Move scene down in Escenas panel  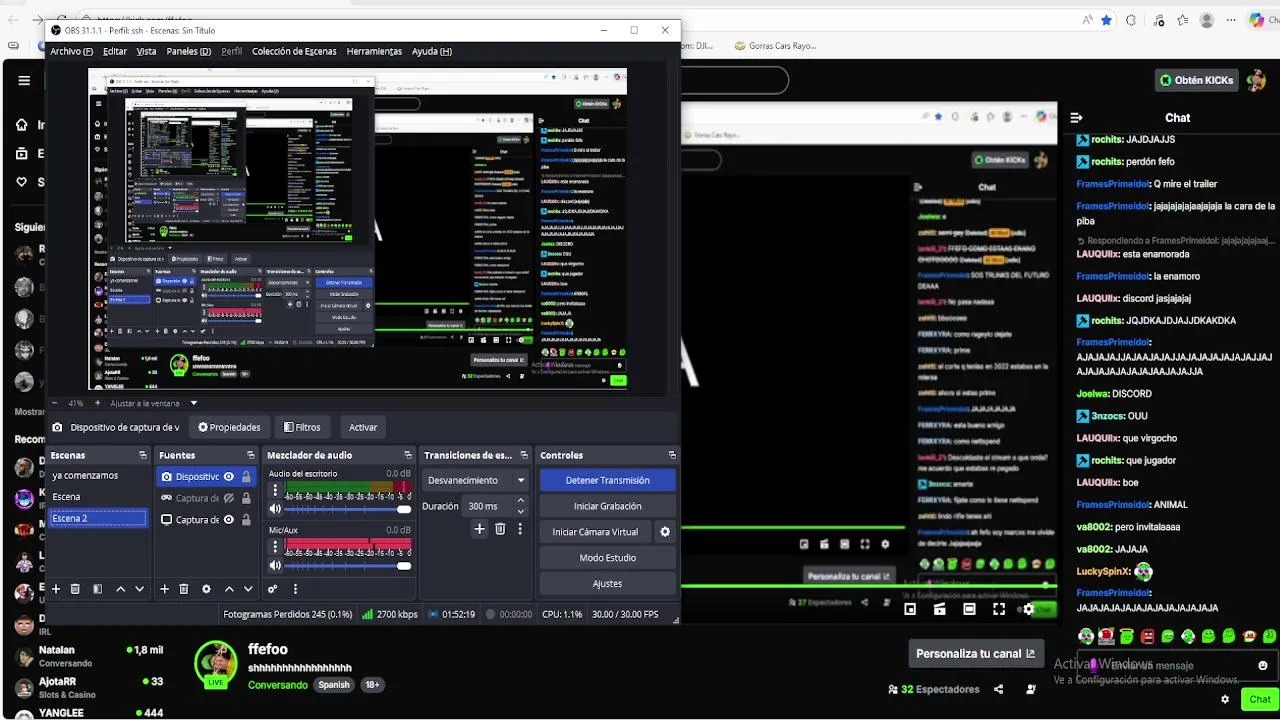139,589
